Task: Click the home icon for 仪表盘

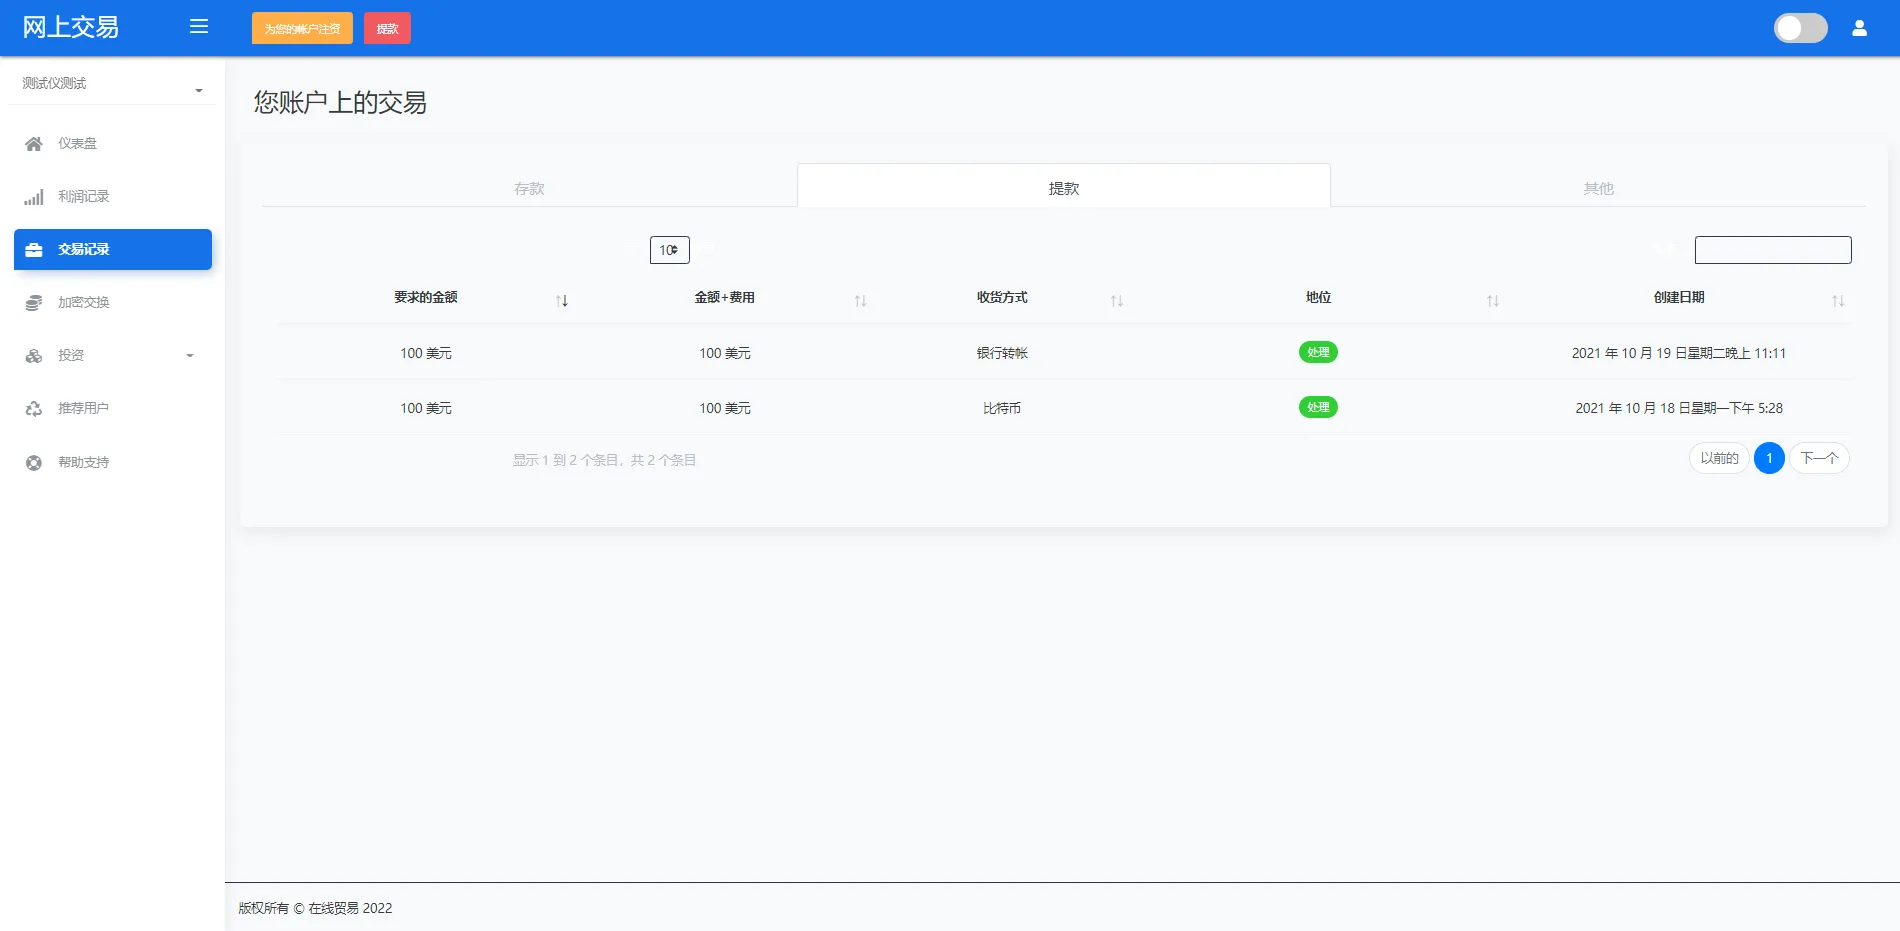Action: click(x=34, y=144)
